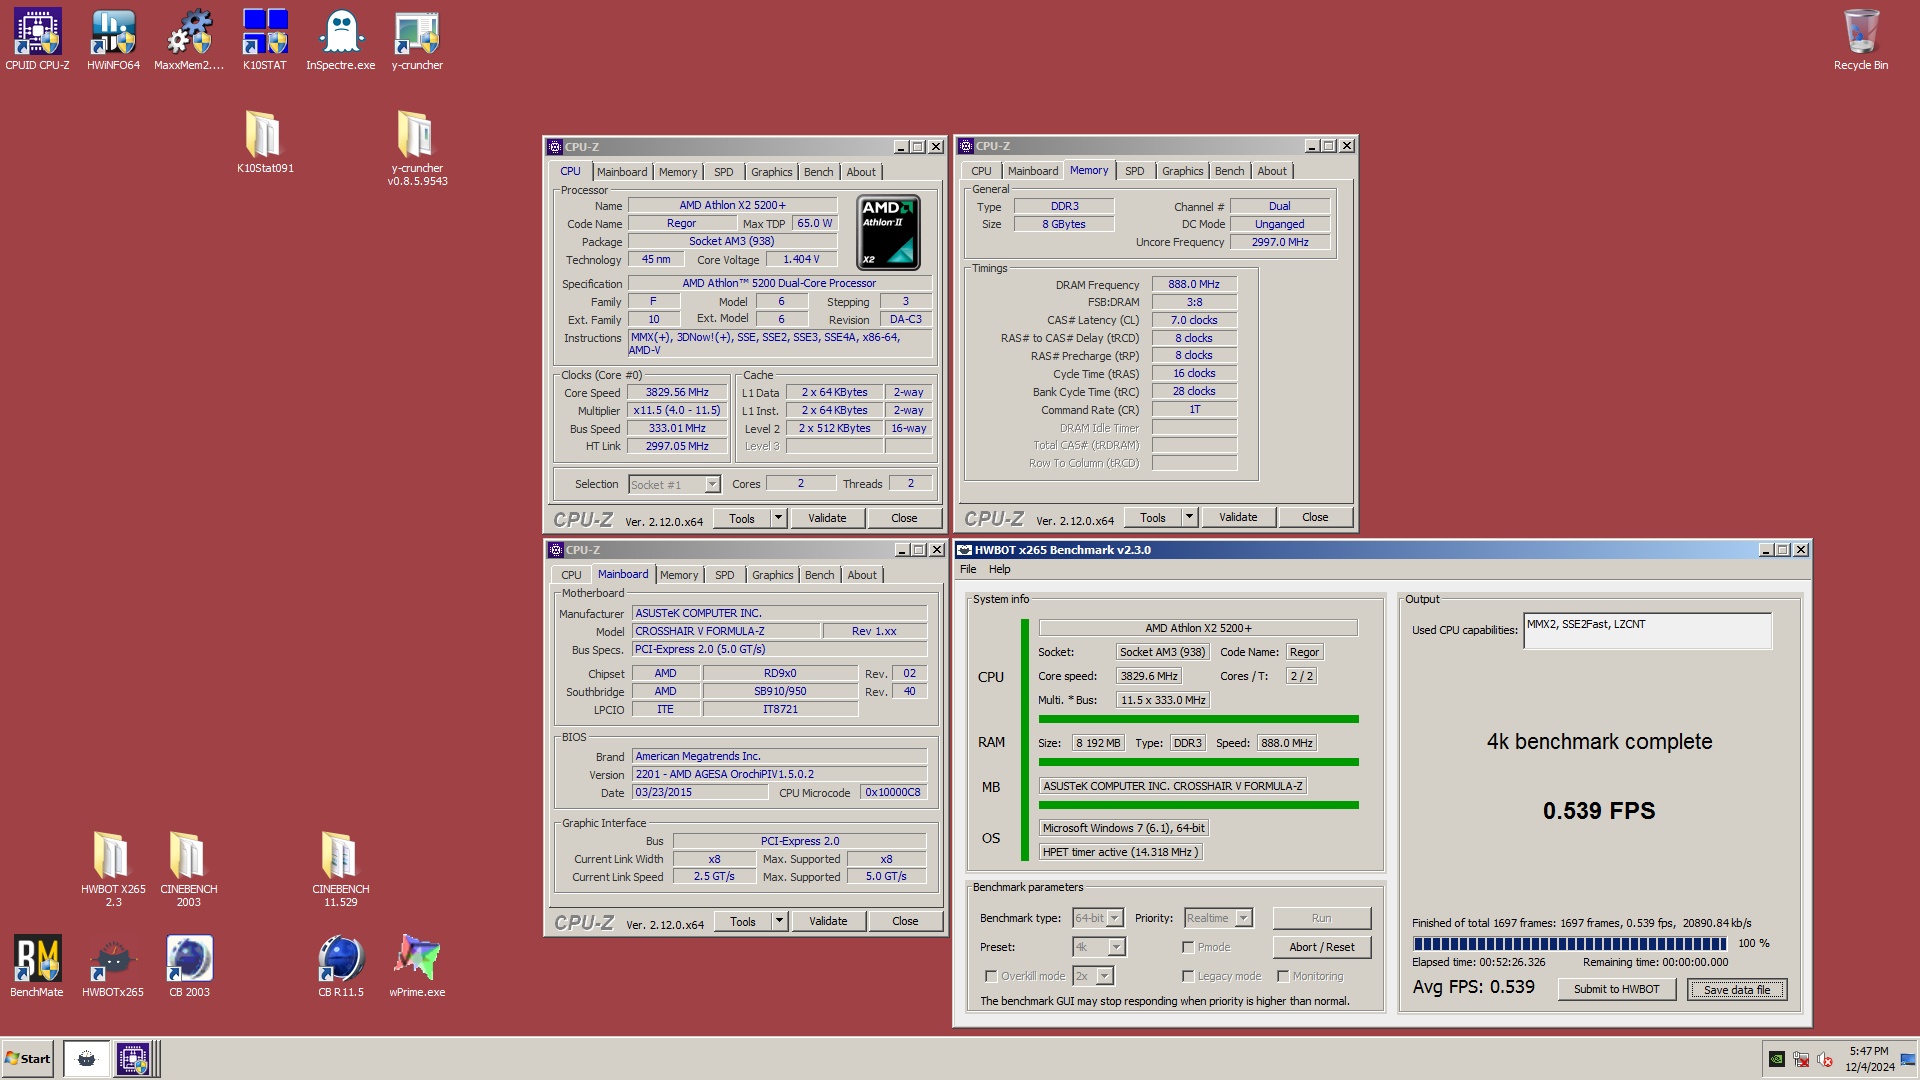
Task: Switch to CPU-Z taskbar button
Action: click(133, 1059)
